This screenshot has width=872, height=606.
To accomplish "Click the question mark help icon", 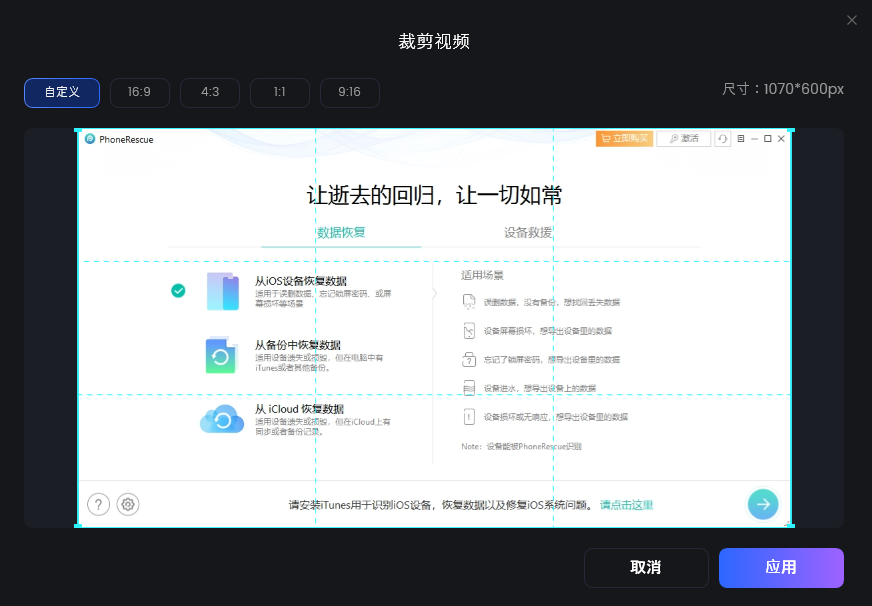I will click(x=98, y=505).
